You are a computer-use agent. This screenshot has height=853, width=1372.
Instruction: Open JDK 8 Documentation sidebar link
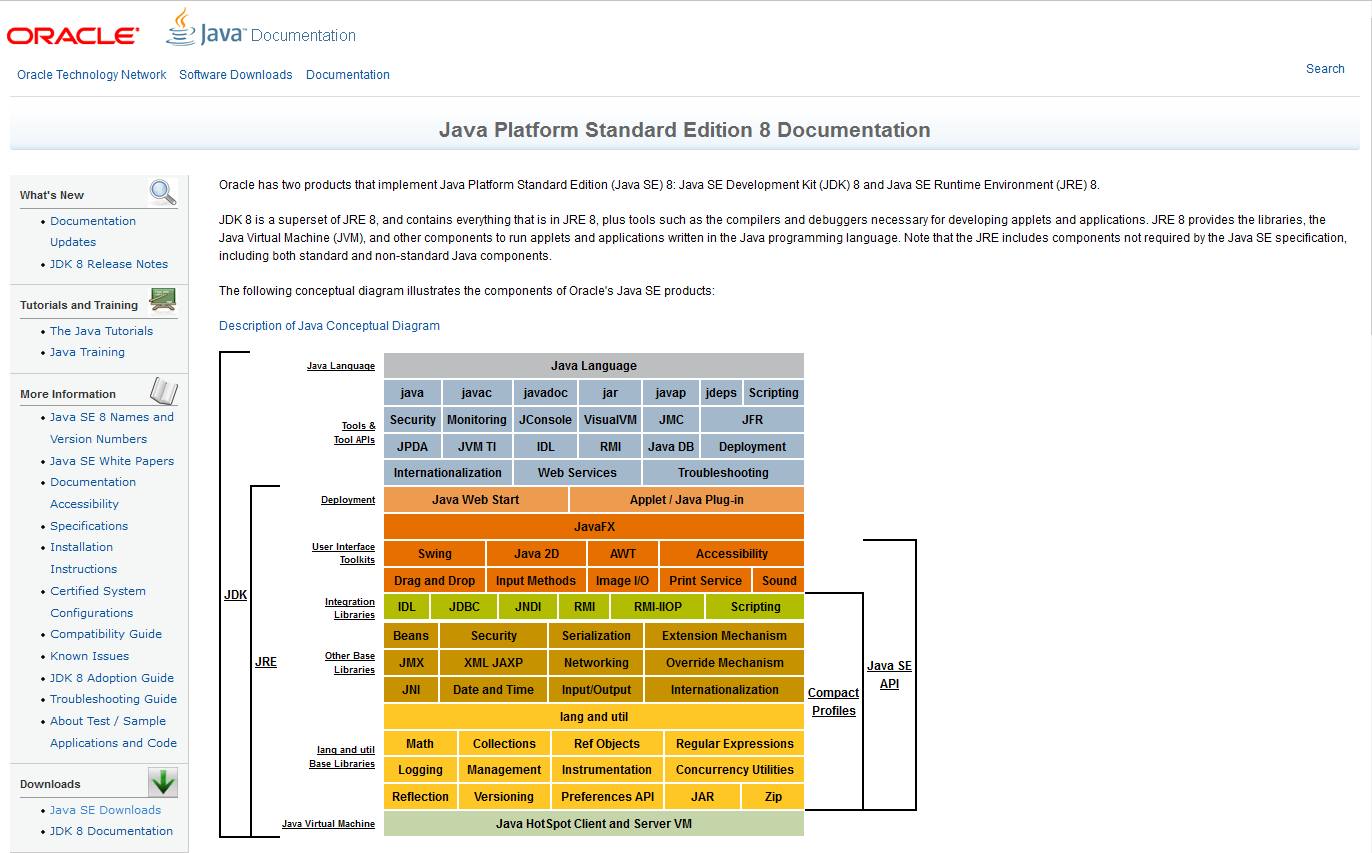(x=111, y=831)
